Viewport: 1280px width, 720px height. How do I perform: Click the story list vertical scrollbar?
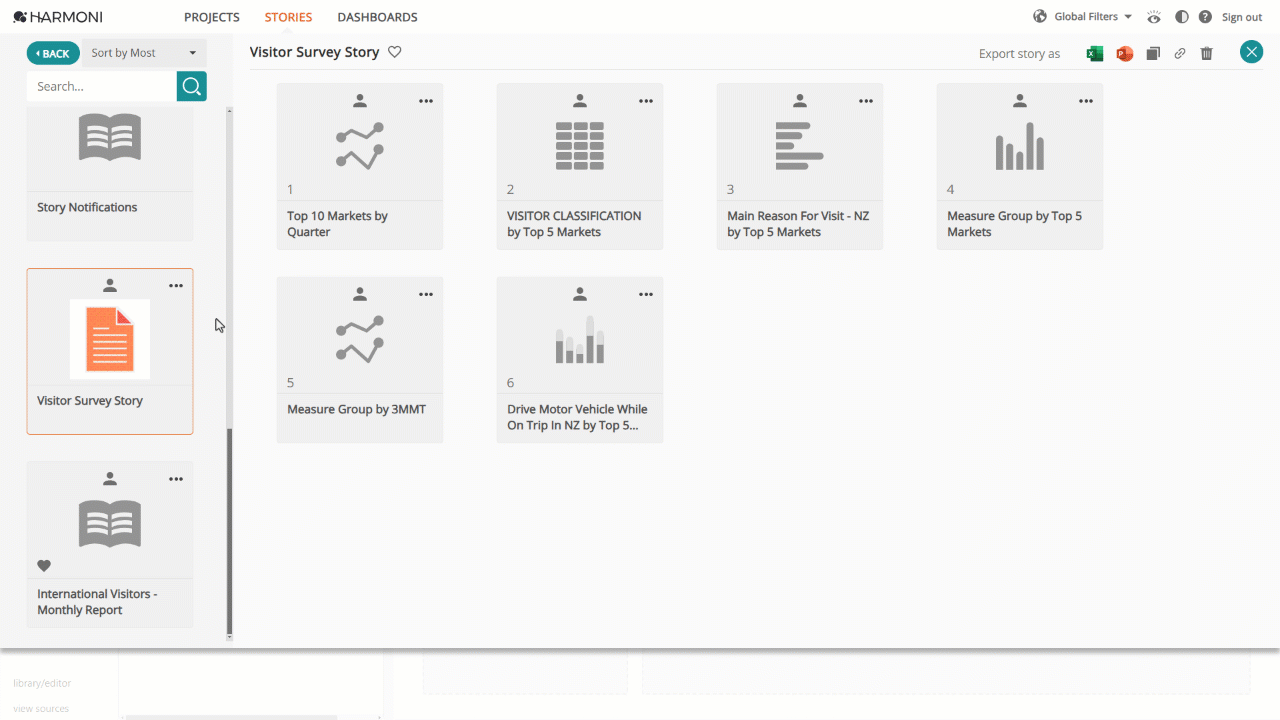click(x=229, y=530)
